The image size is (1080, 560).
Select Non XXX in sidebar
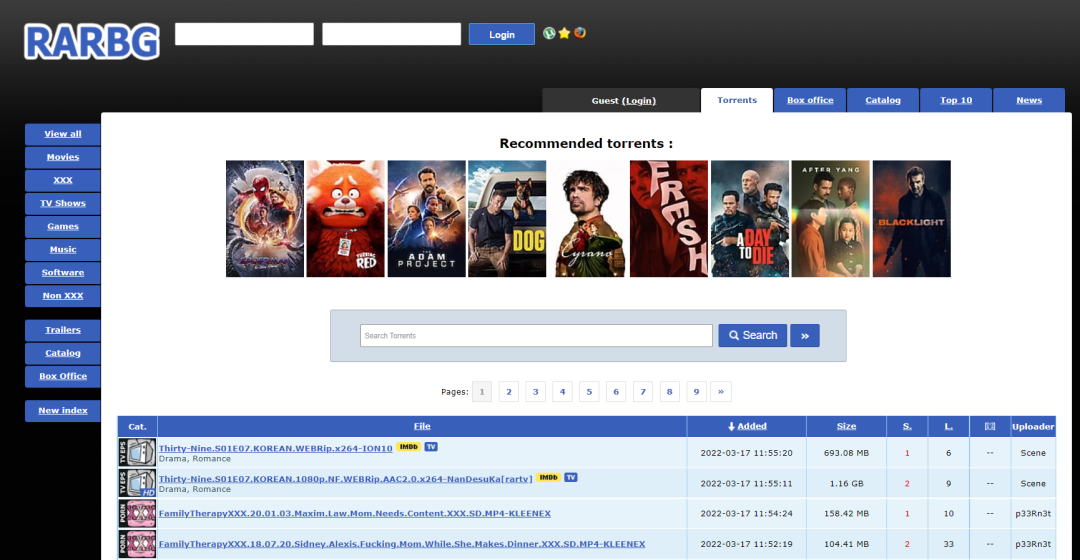click(63, 295)
